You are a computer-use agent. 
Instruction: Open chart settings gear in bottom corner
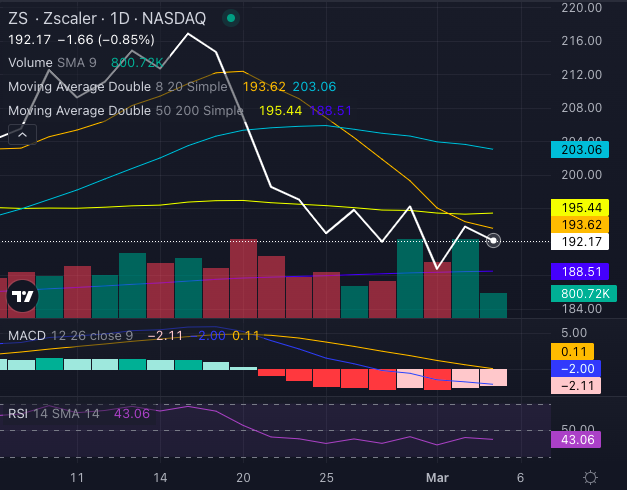point(591,477)
